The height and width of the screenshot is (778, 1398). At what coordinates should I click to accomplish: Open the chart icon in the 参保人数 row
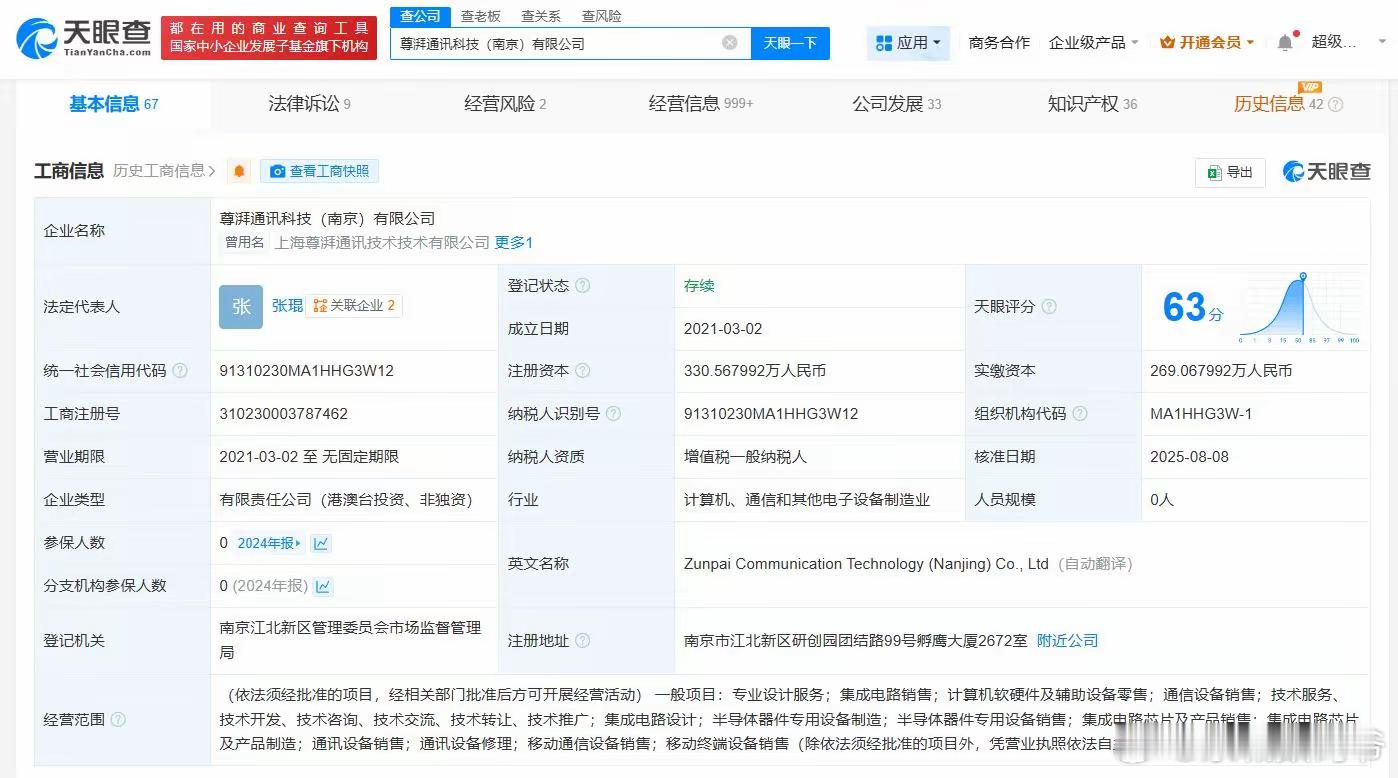point(321,543)
